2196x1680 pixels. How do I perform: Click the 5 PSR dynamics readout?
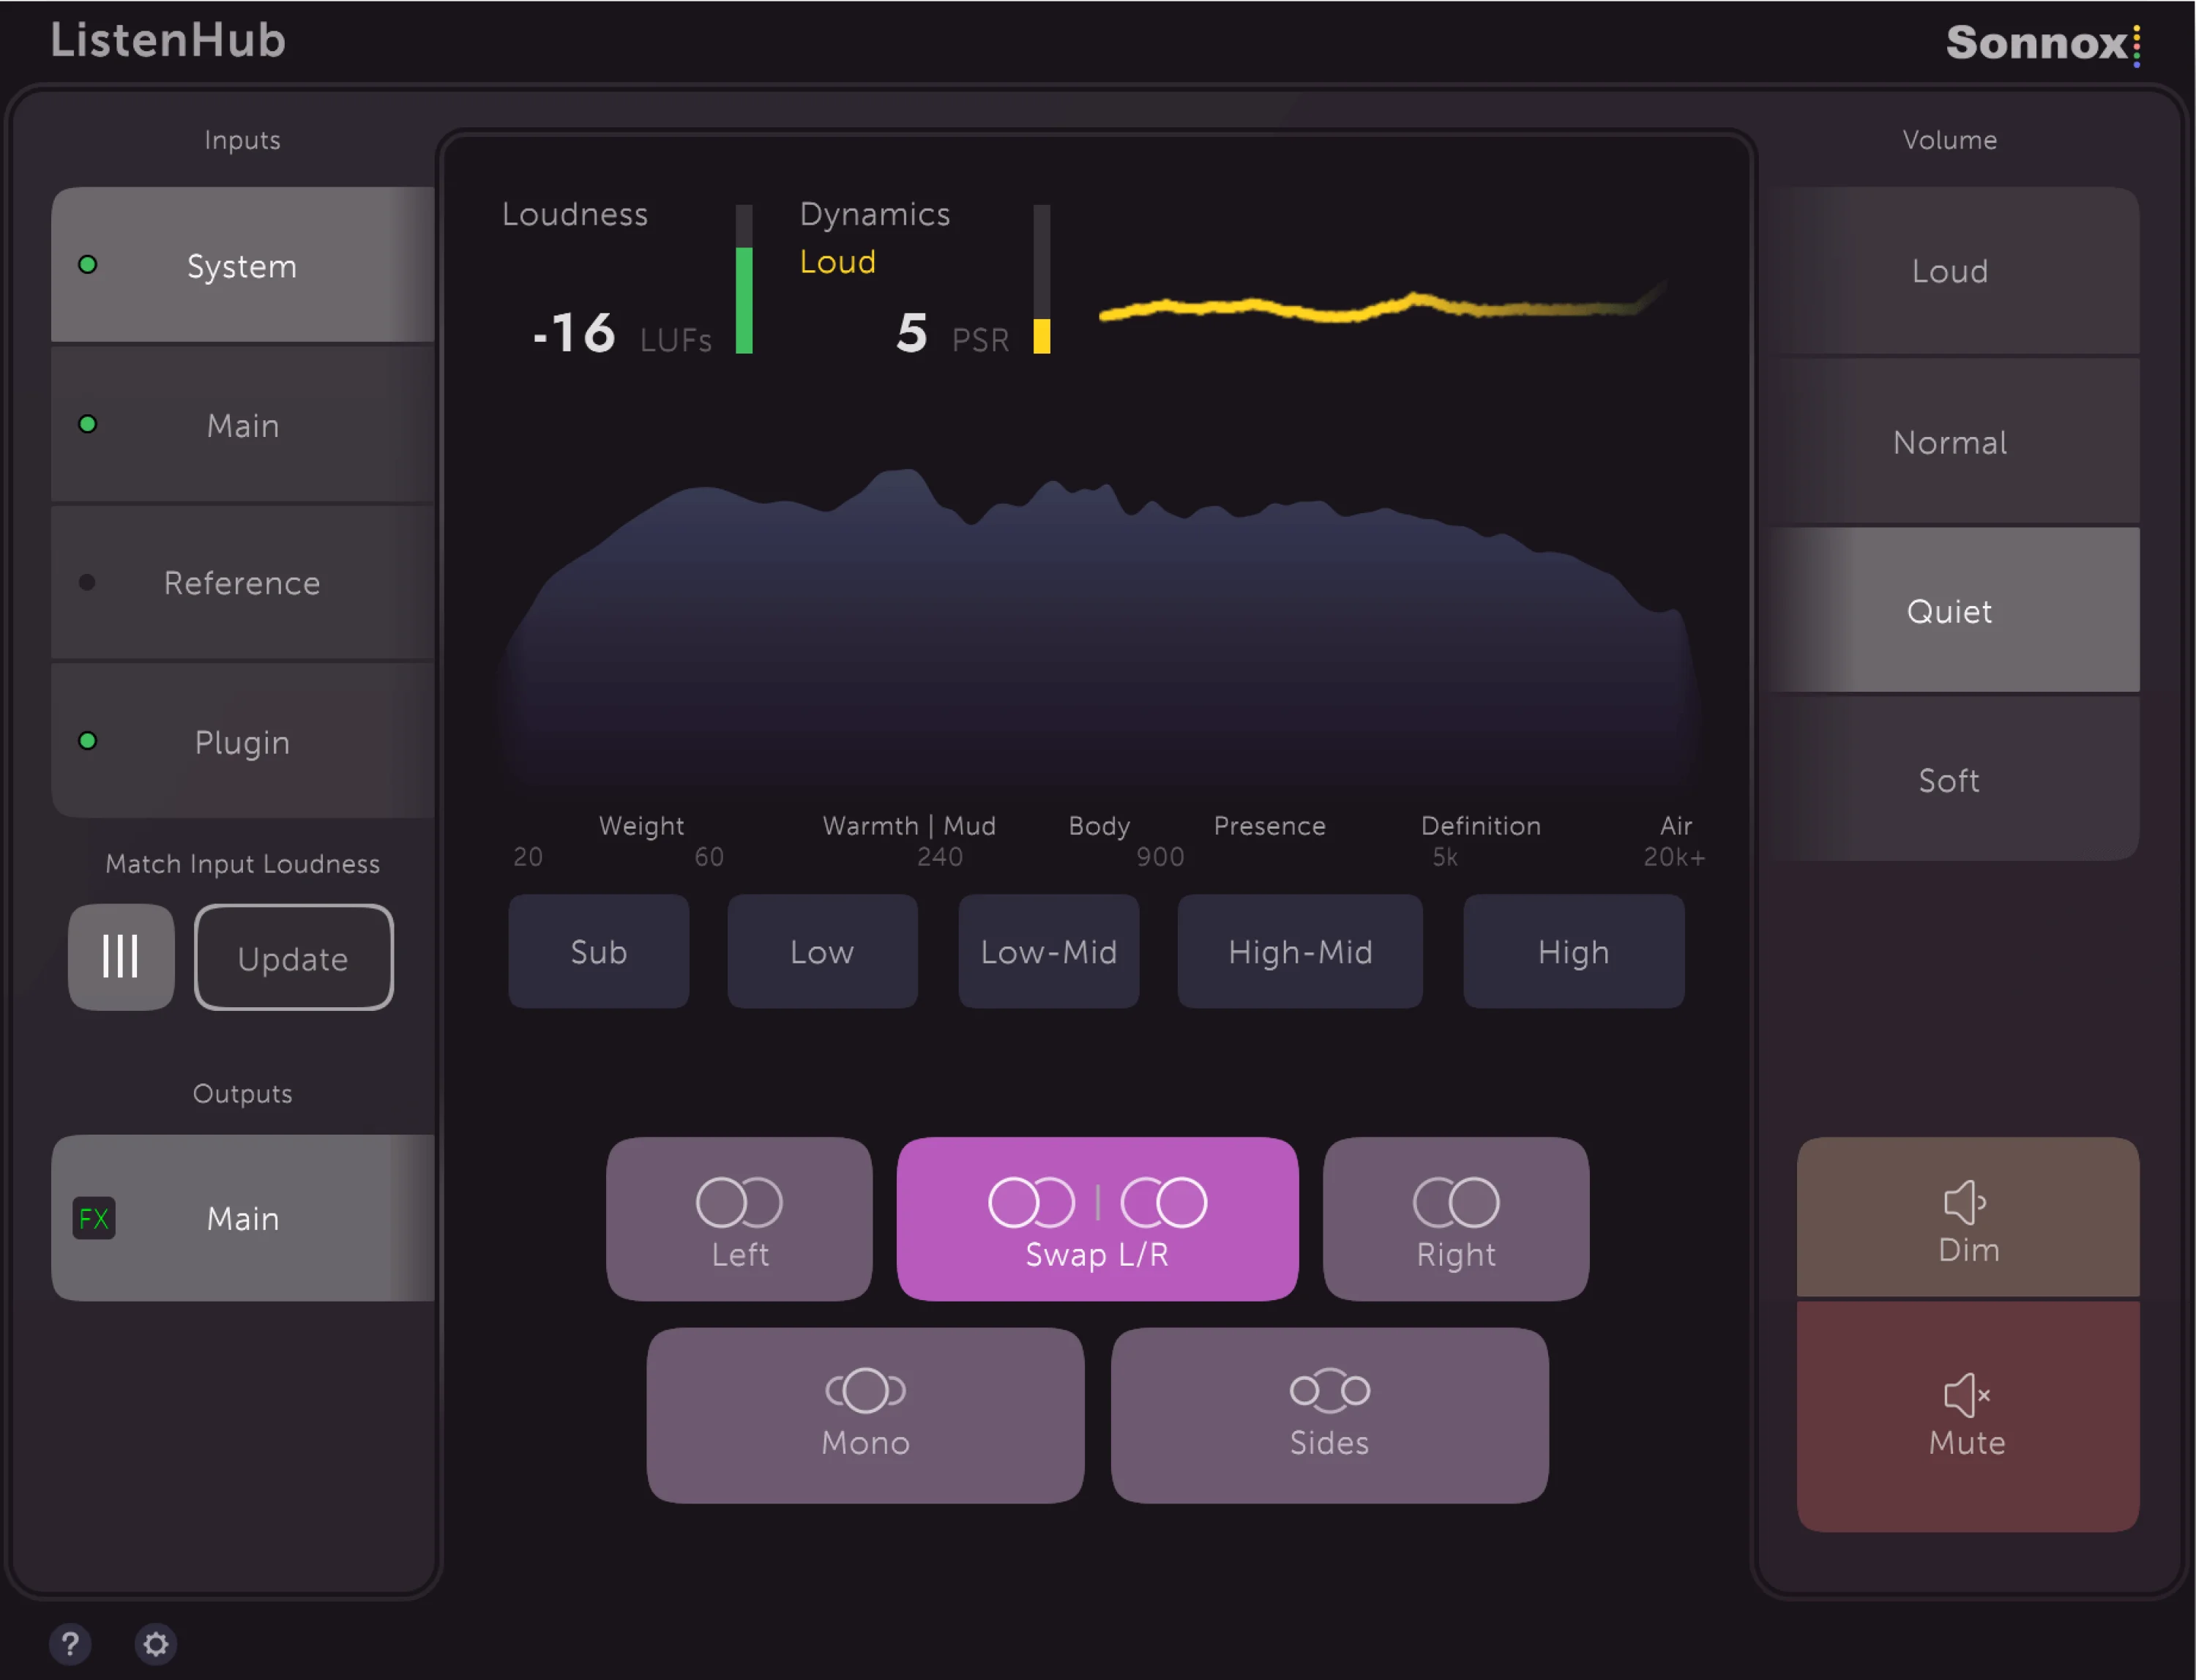953,333
